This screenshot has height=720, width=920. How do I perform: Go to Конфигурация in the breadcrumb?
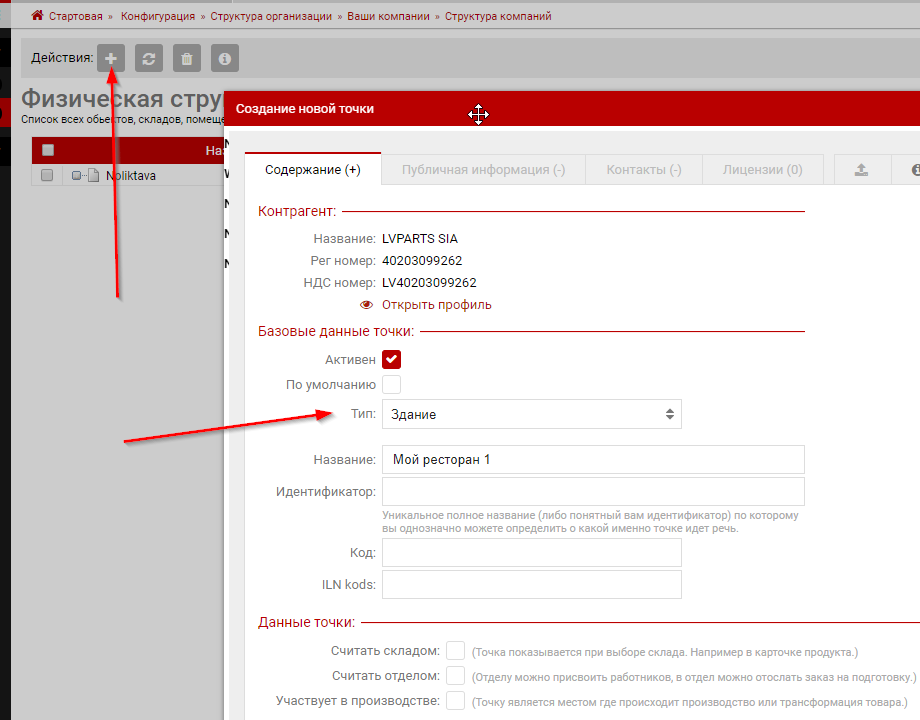(x=159, y=16)
